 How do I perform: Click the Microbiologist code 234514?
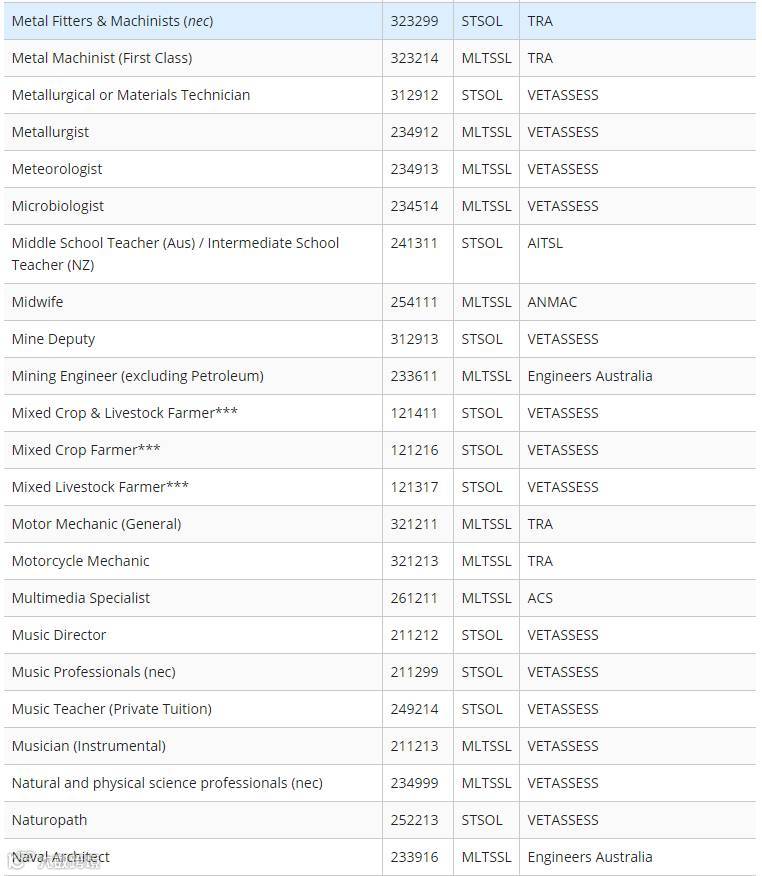pos(414,206)
